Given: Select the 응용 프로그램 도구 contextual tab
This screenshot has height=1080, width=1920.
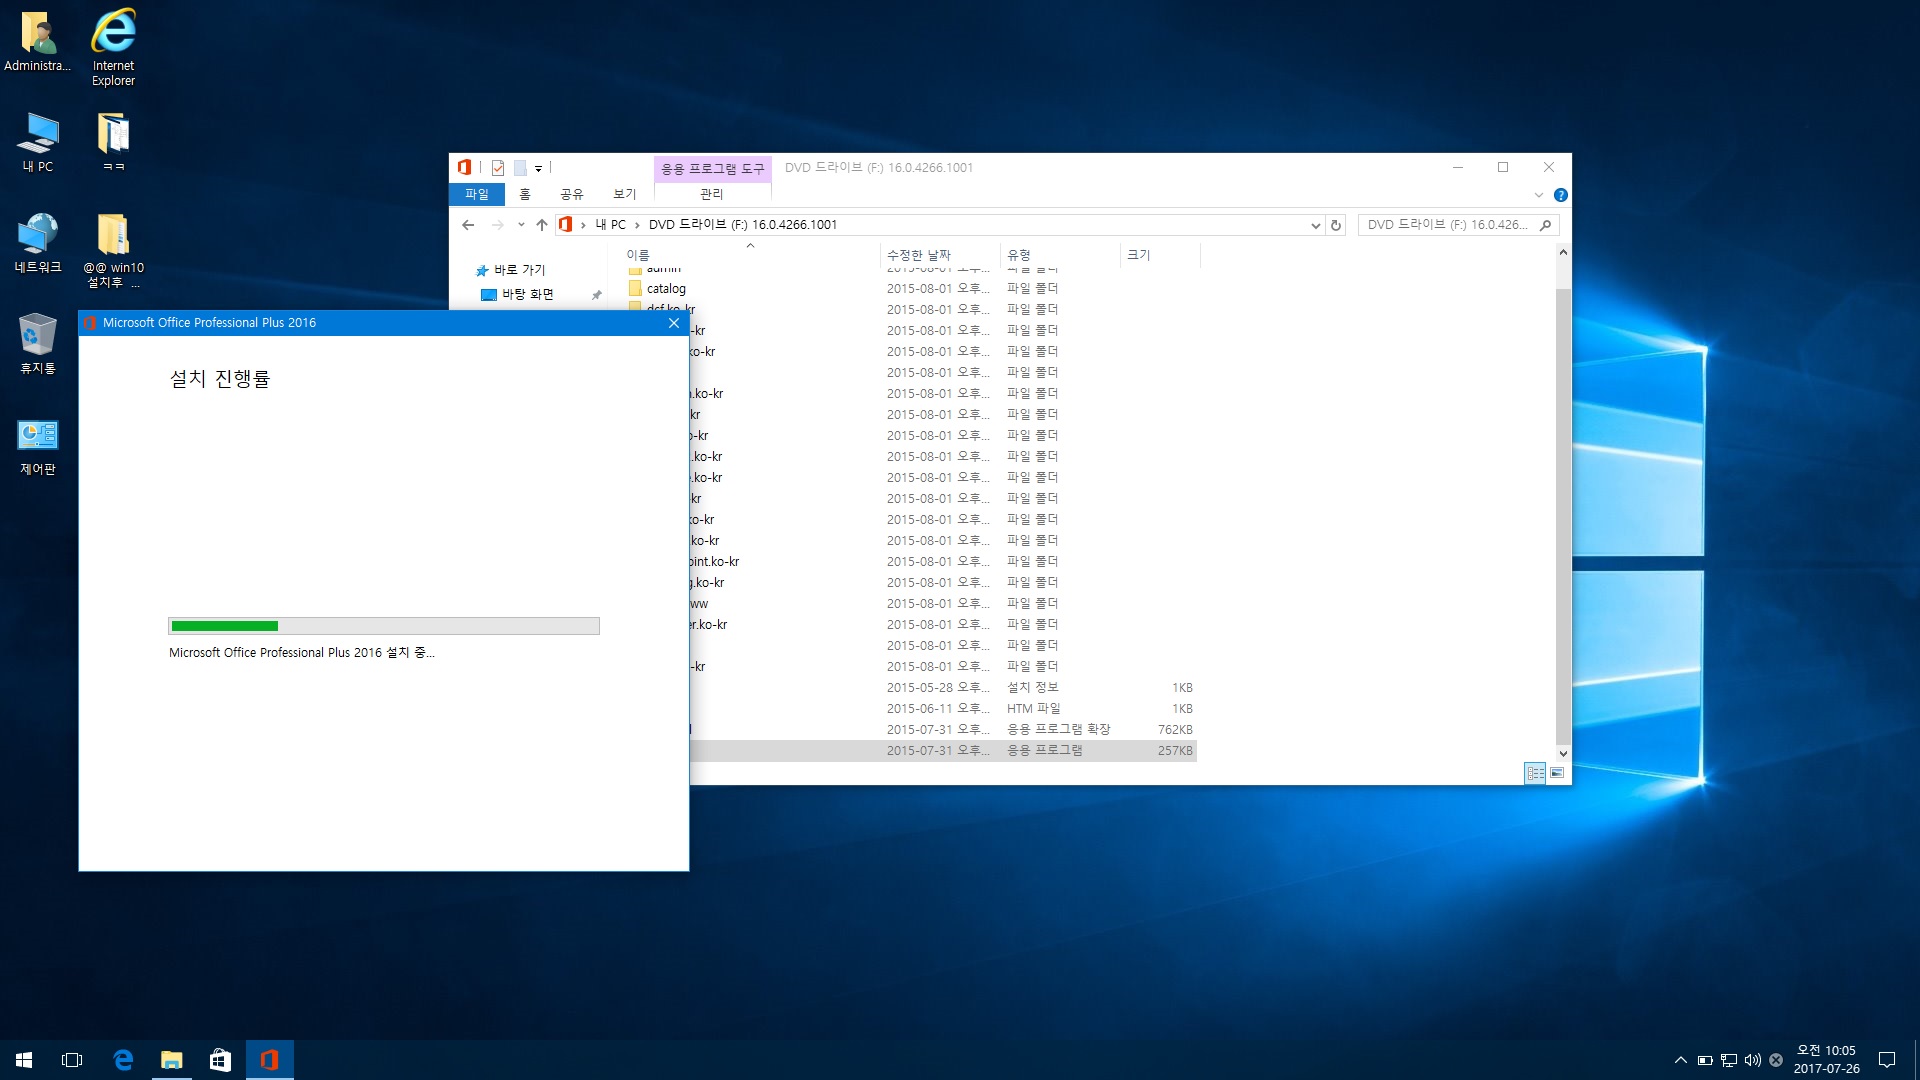Looking at the screenshot, I should tap(712, 169).
